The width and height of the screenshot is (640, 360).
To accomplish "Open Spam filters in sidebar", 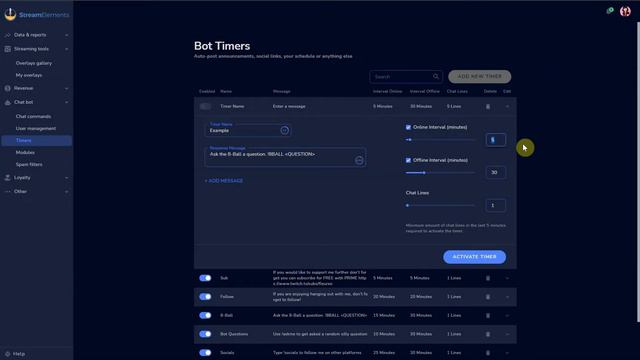I will click(29, 164).
